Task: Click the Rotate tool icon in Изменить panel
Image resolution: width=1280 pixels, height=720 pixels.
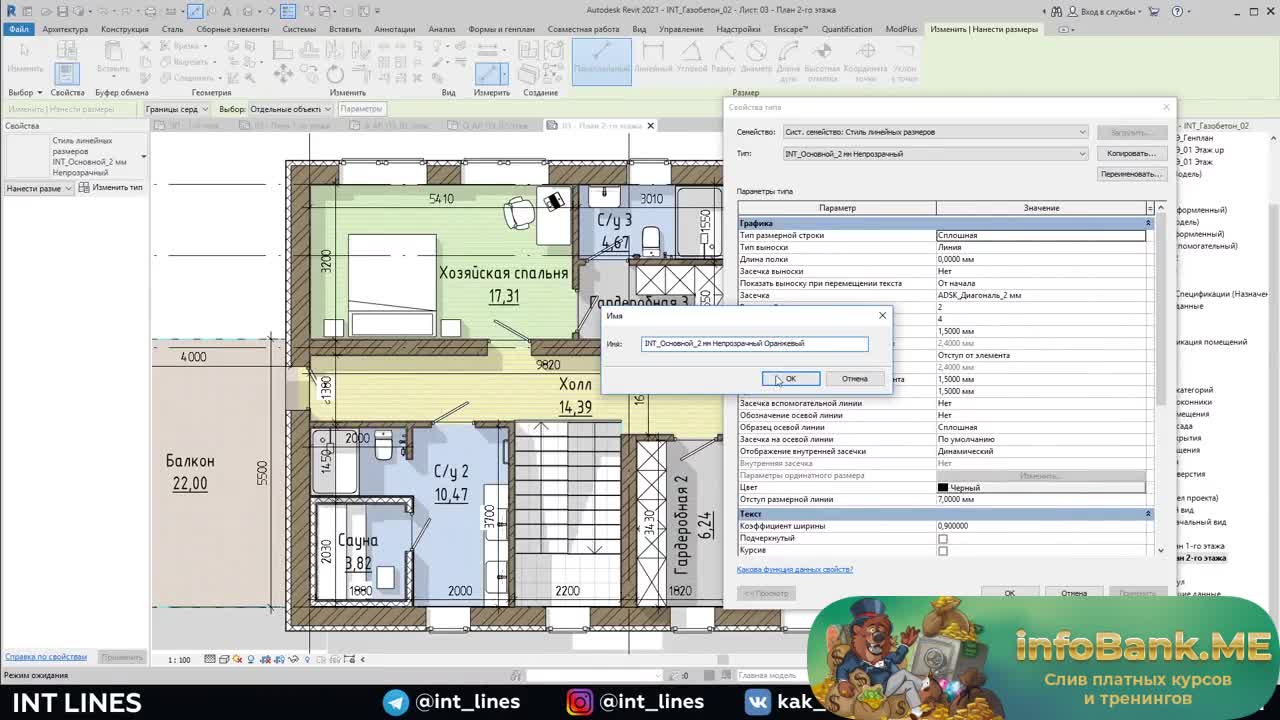Action: 336,73
